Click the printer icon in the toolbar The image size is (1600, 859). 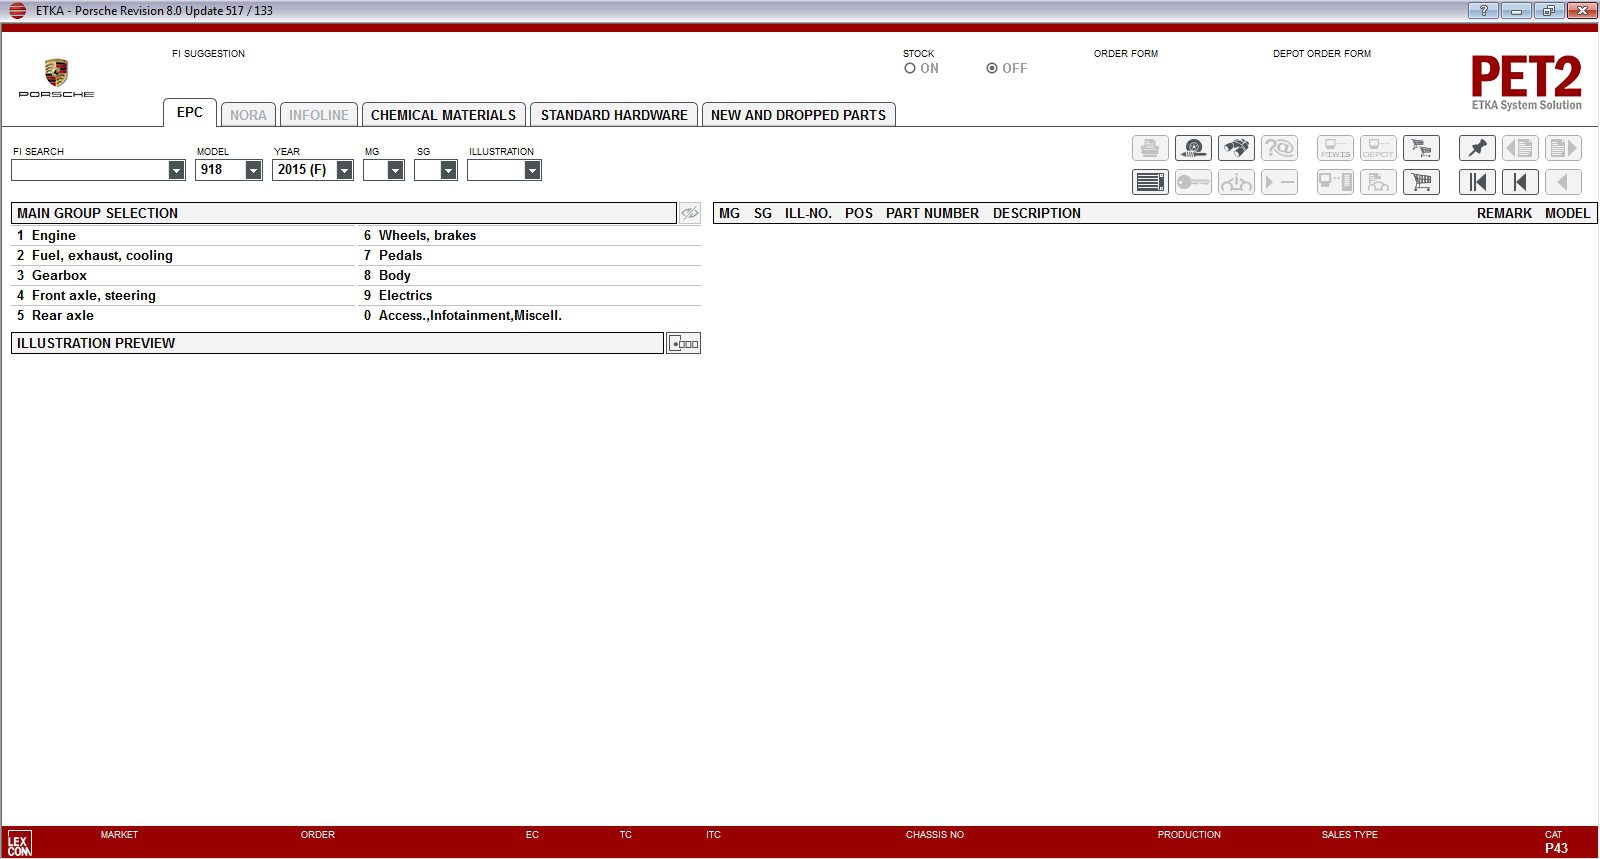[1150, 149]
